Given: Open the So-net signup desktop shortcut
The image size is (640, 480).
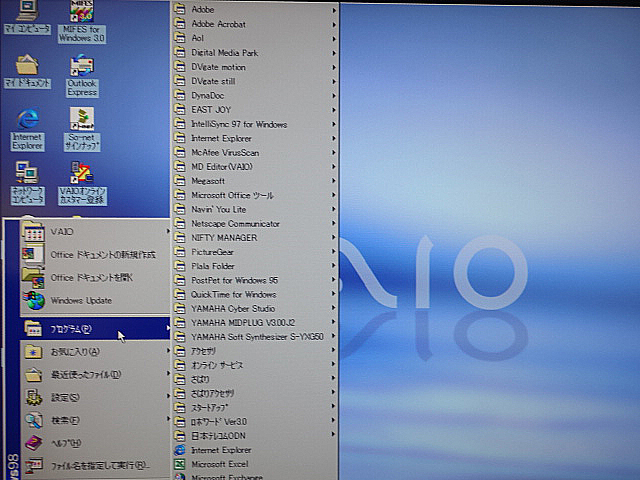Looking at the screenshot, I should click(x=82, y=120).
